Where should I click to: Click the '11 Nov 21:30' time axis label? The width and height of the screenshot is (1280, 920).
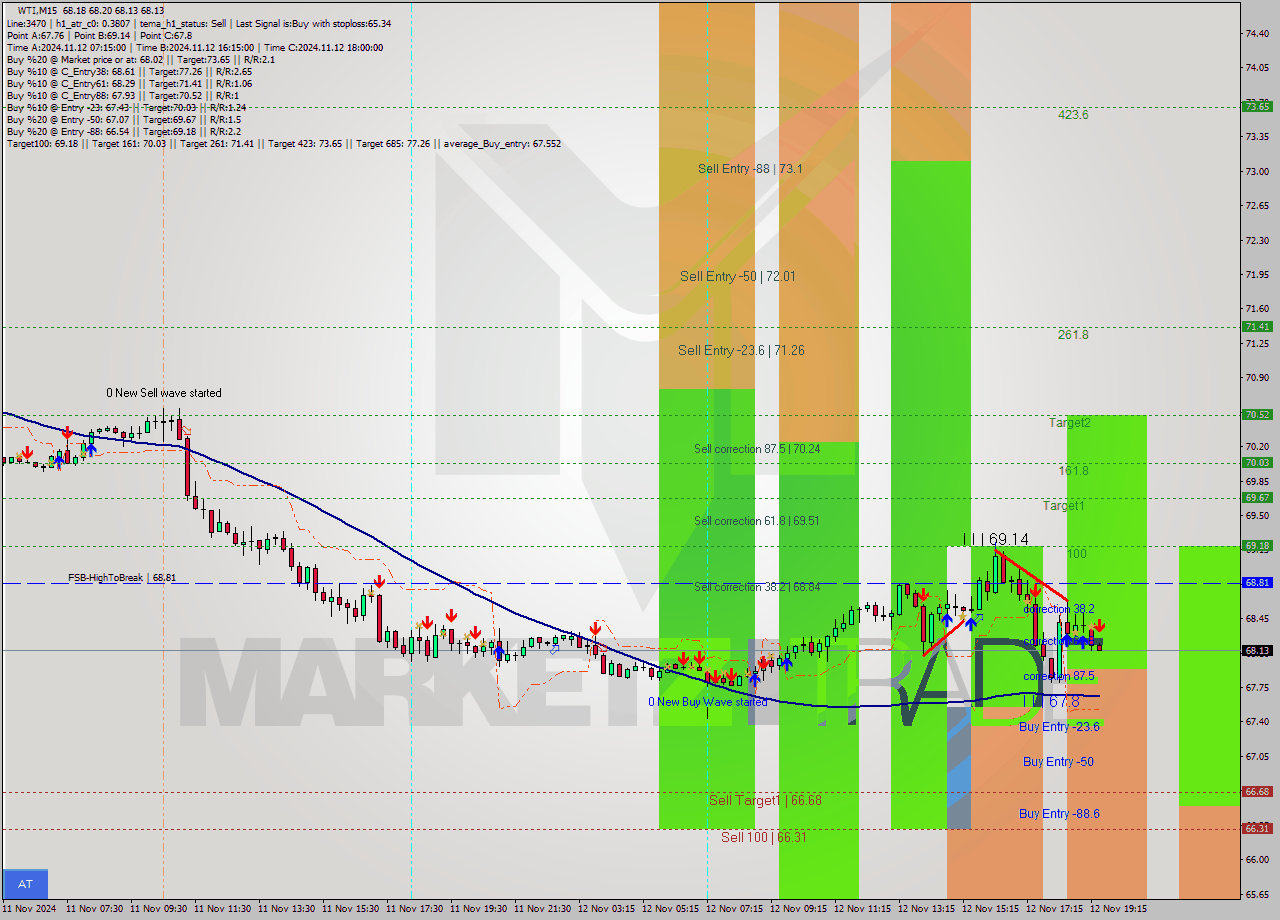pyautogui.click(x=543, y=909)
